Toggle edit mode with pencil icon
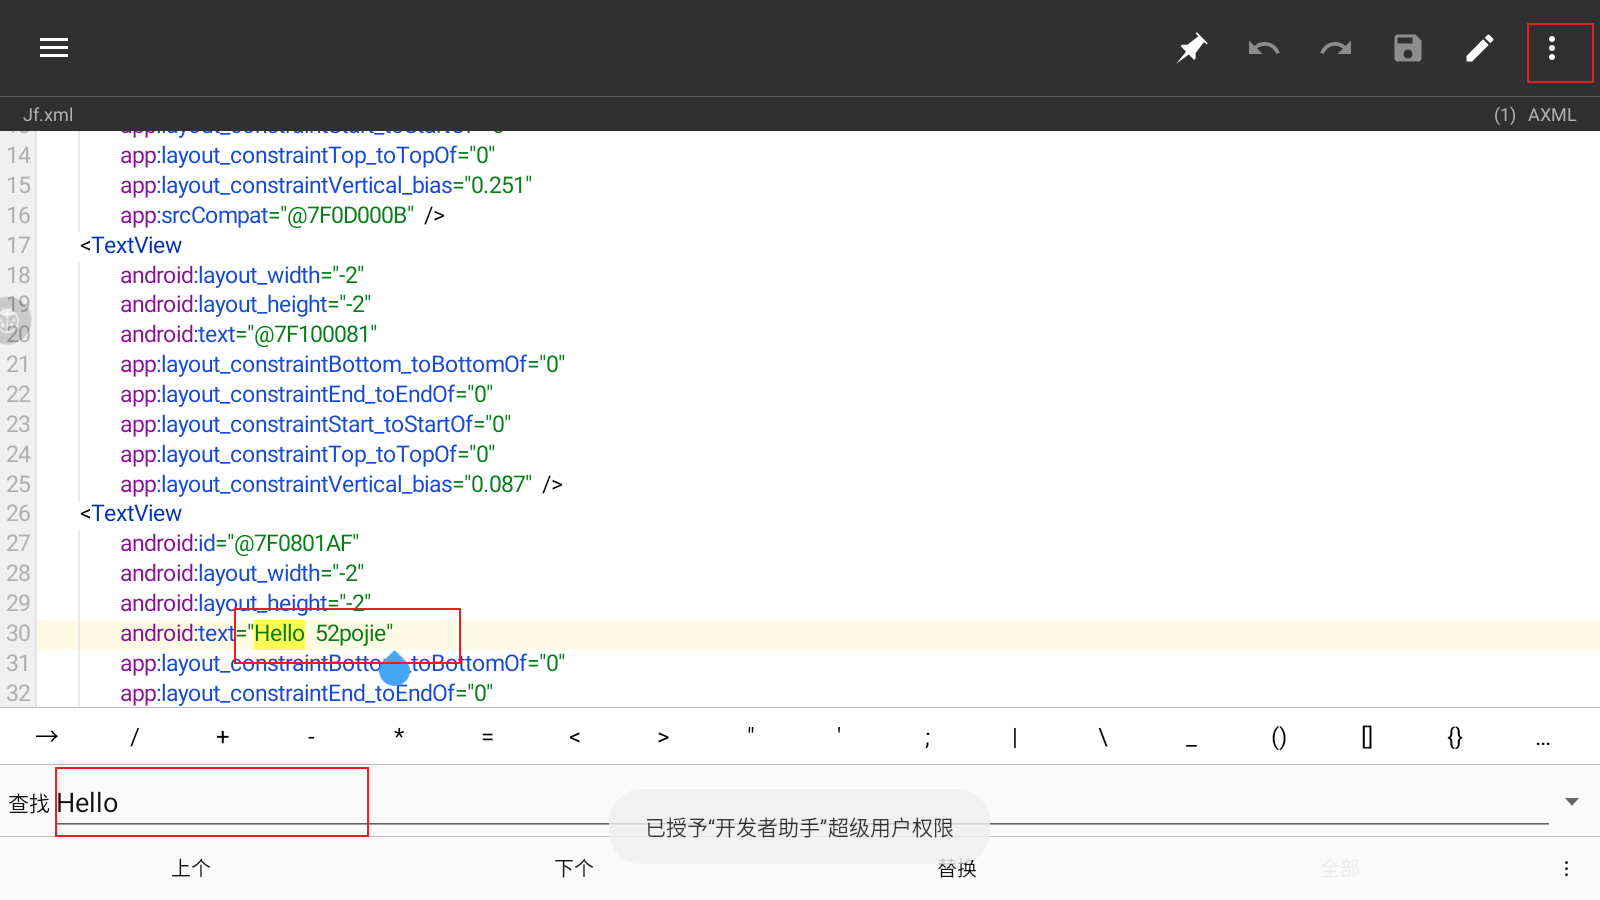This screenshot has height=900, width=1600. tap(1480, 48)
